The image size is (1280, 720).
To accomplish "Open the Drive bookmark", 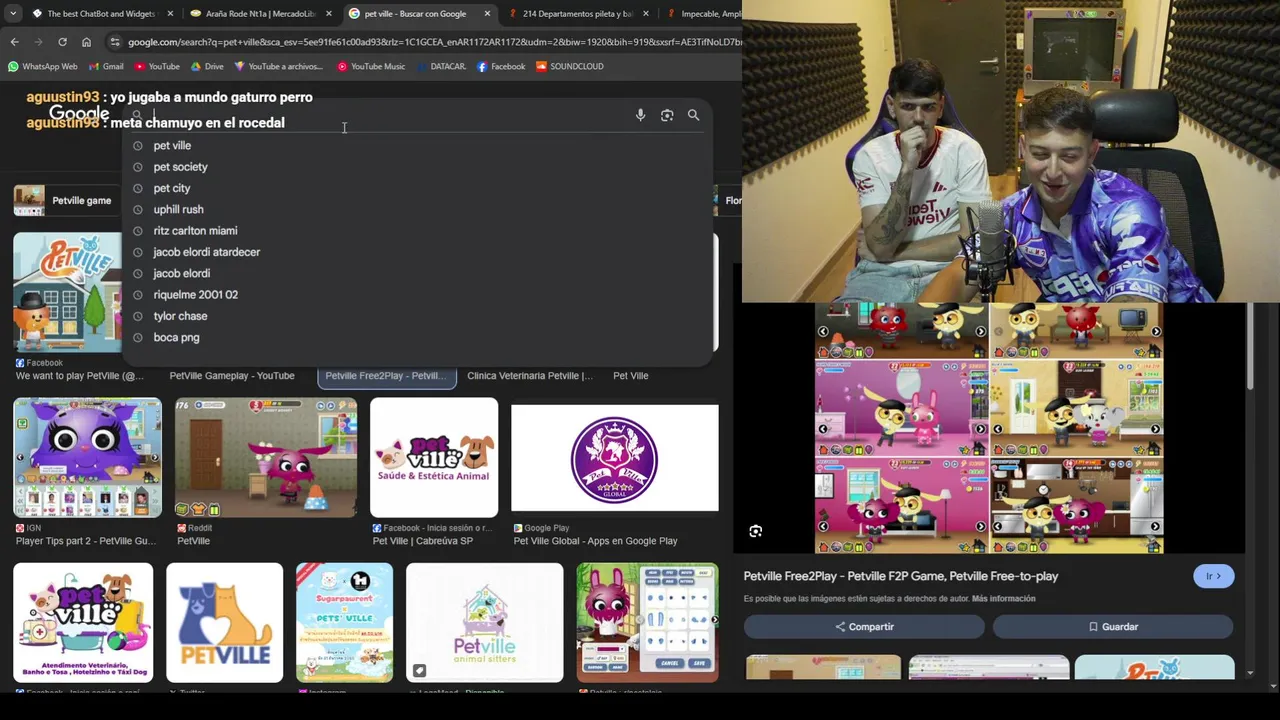I will [207, 66].
